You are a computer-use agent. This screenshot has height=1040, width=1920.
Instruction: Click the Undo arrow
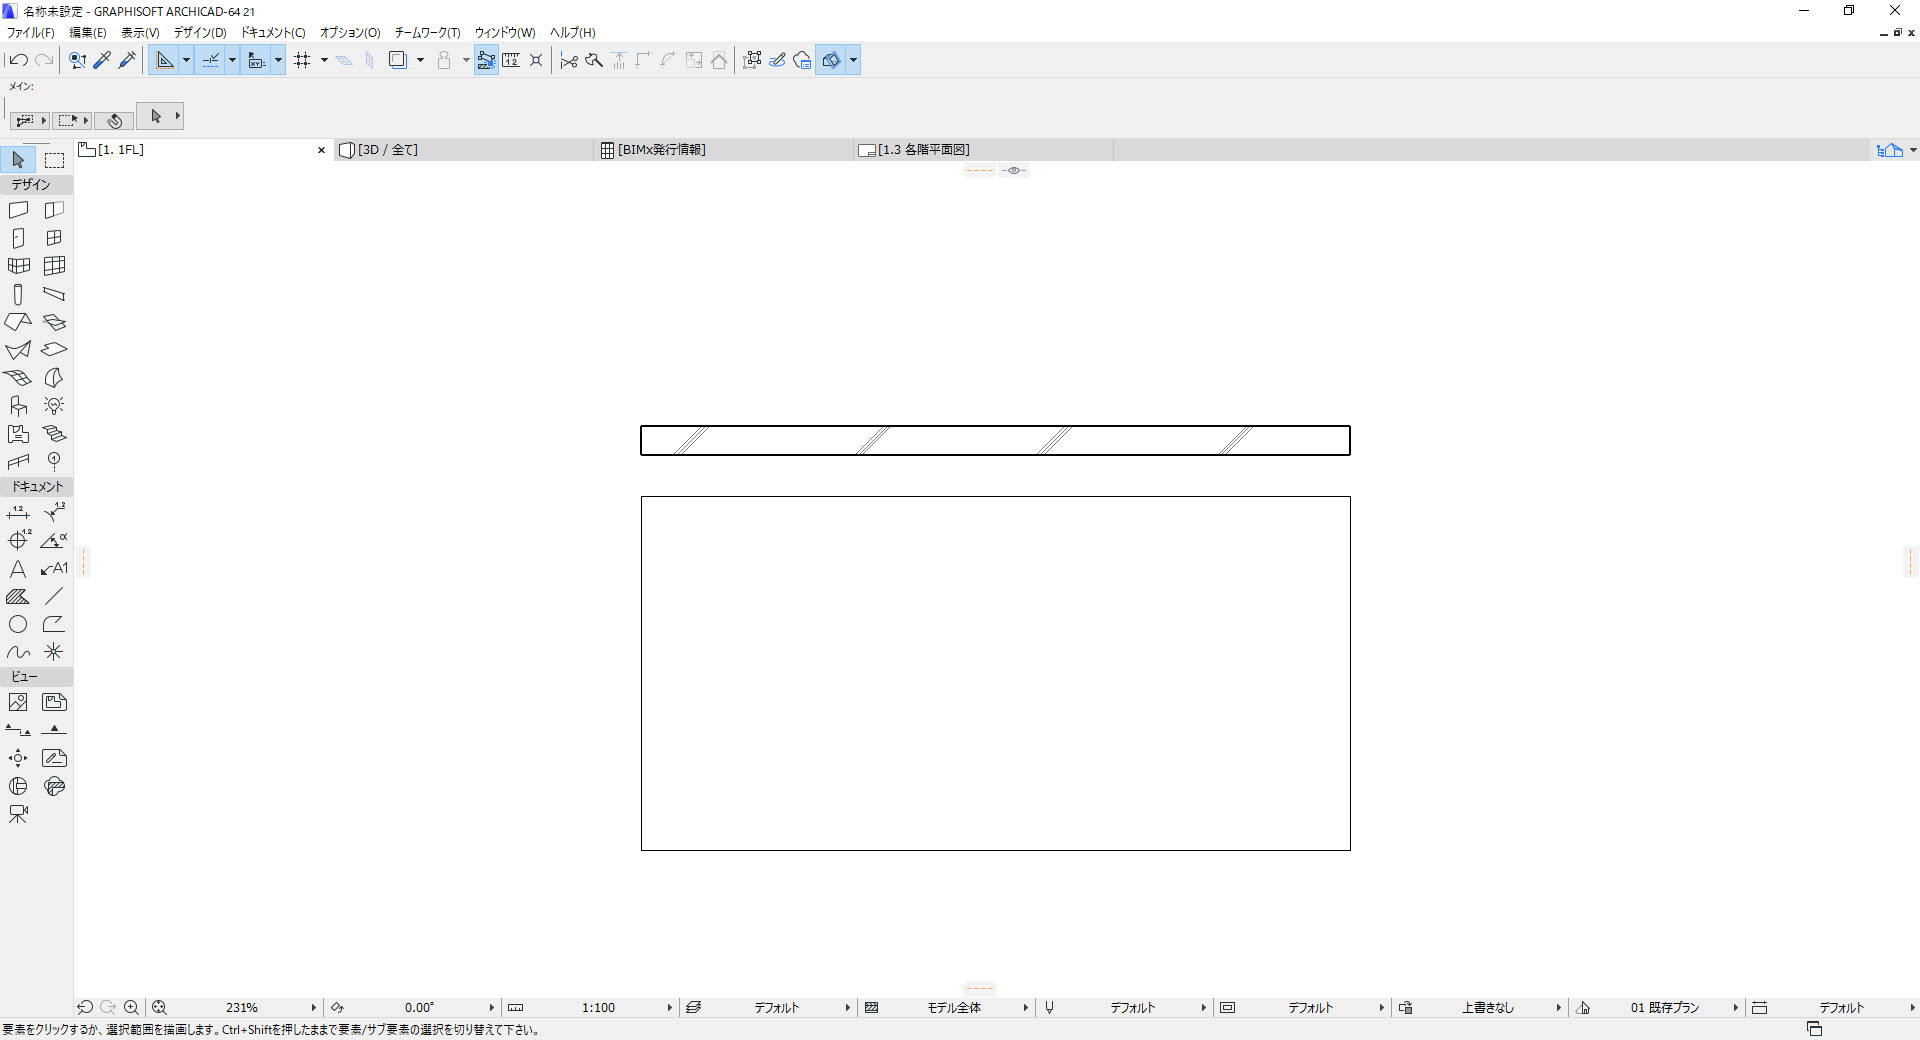(18, 60)
